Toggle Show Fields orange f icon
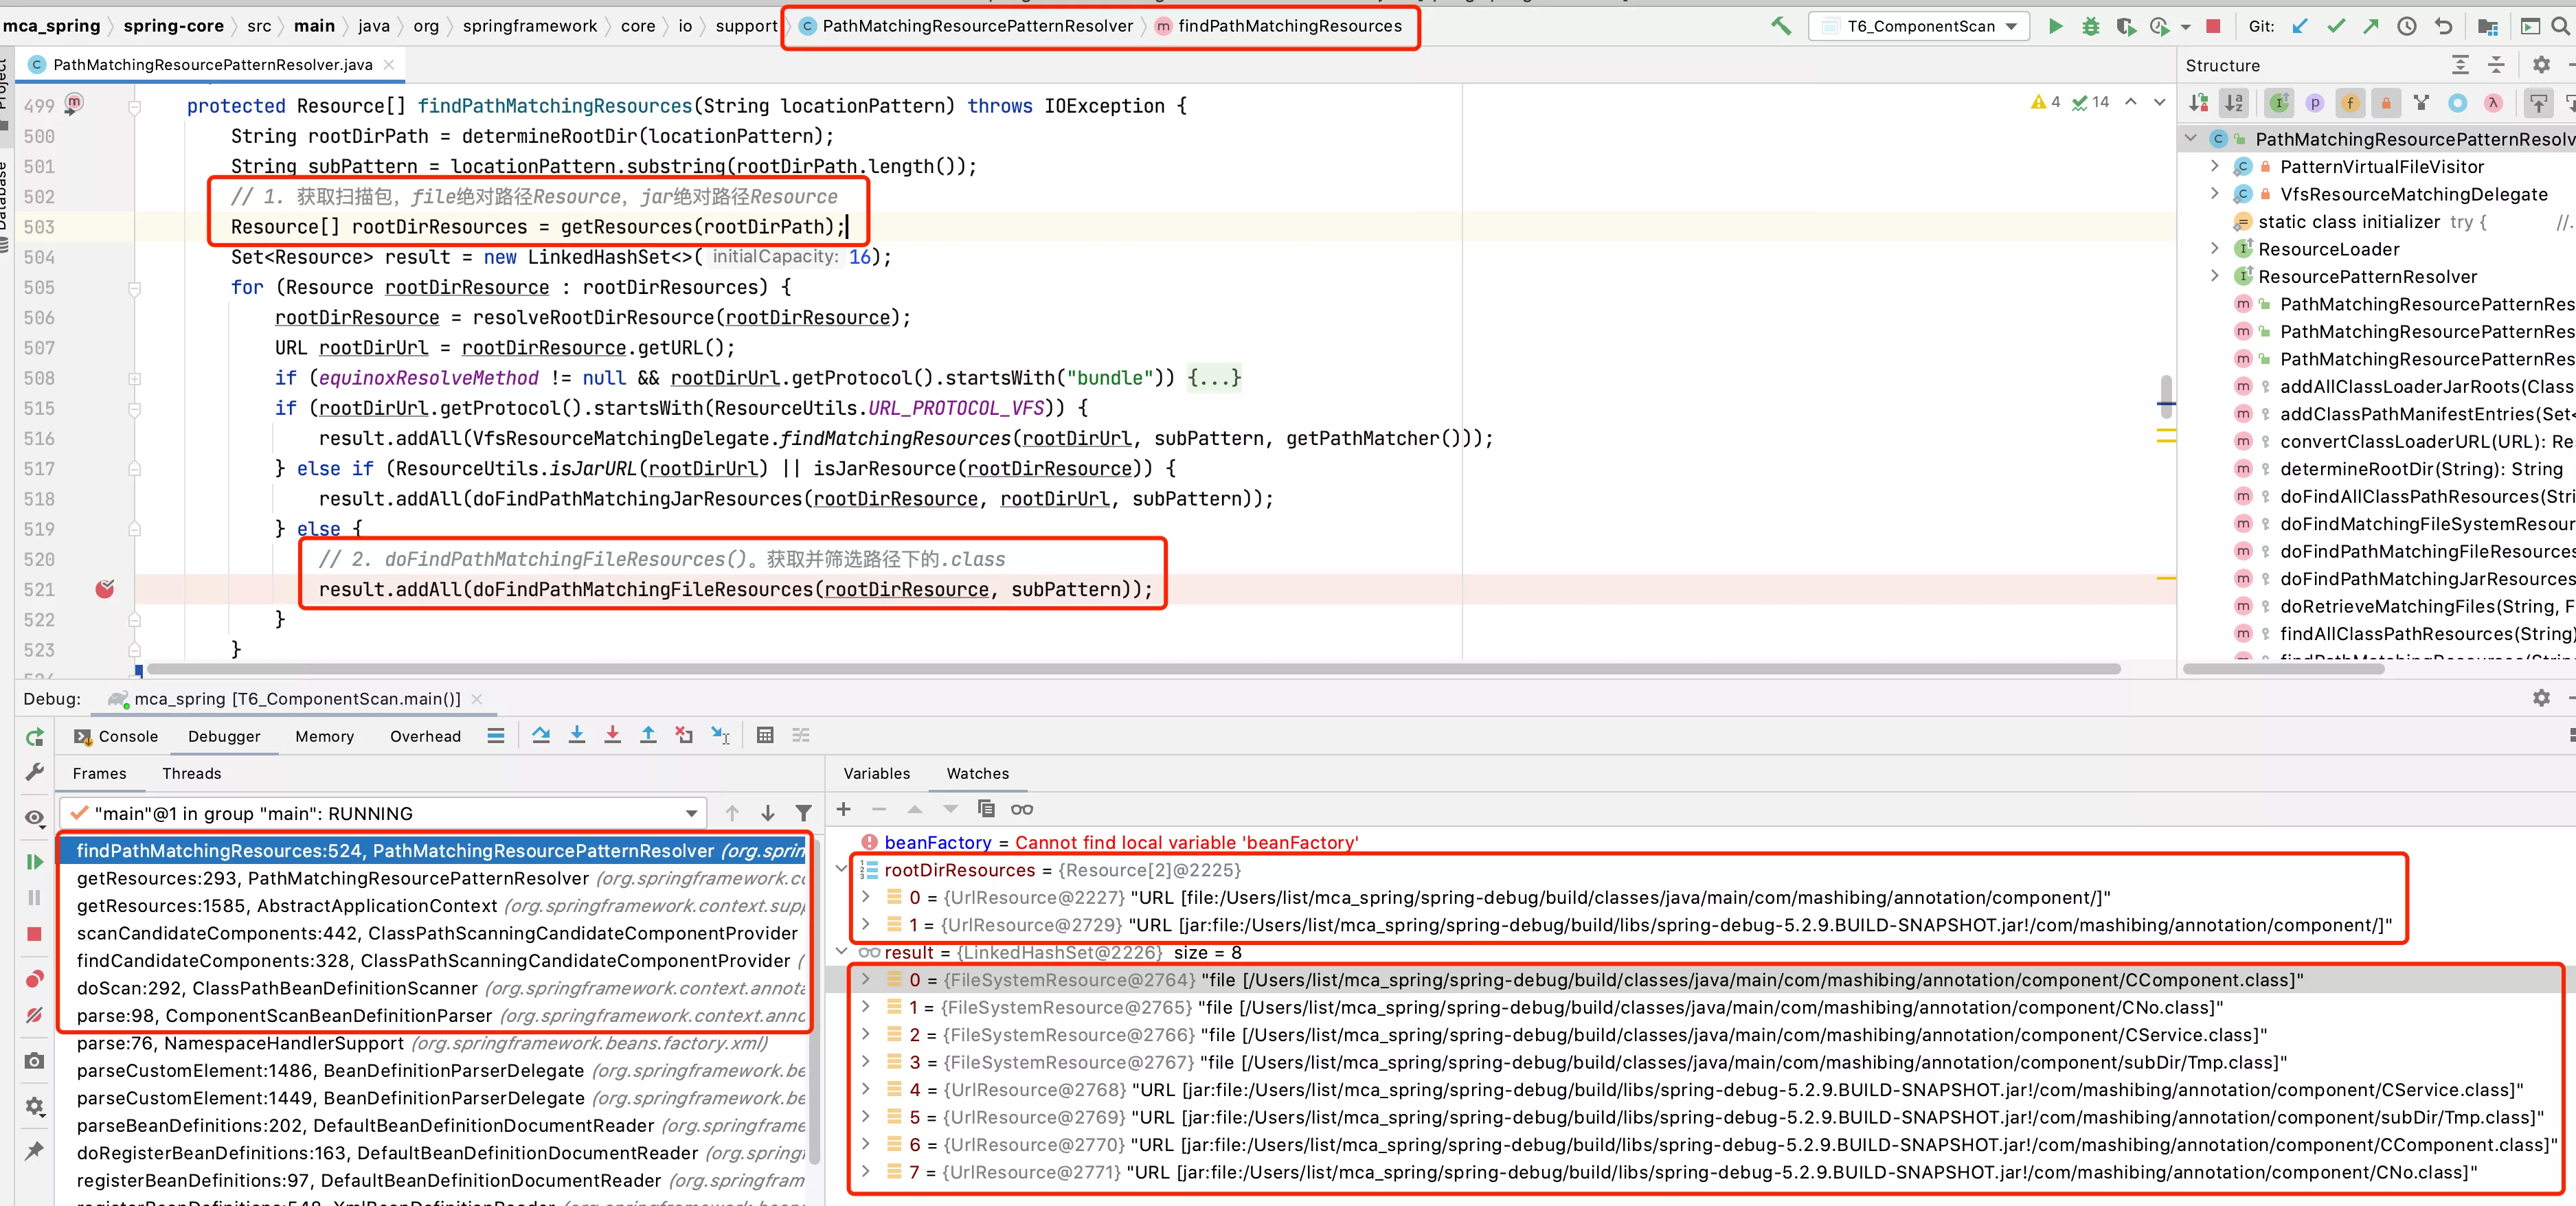Image resolution: width=2576 pixels, height=1206 pixels. [x=2350, y=102]
